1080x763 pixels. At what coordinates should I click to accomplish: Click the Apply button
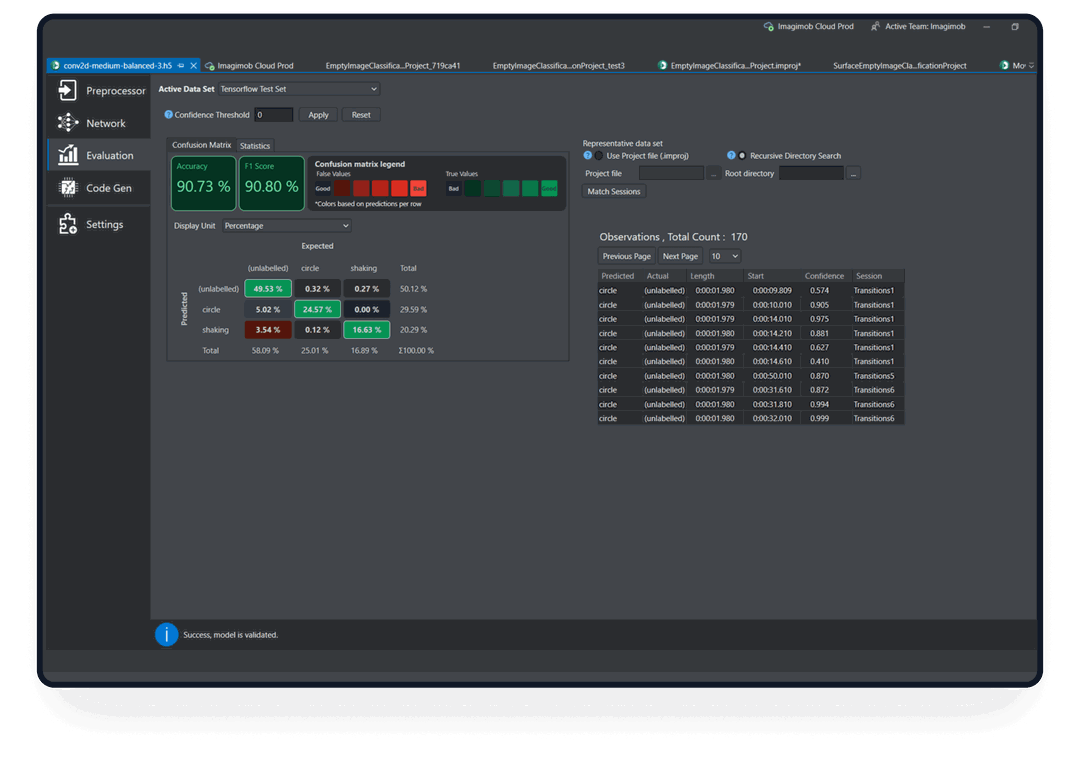tap(318, 115)
